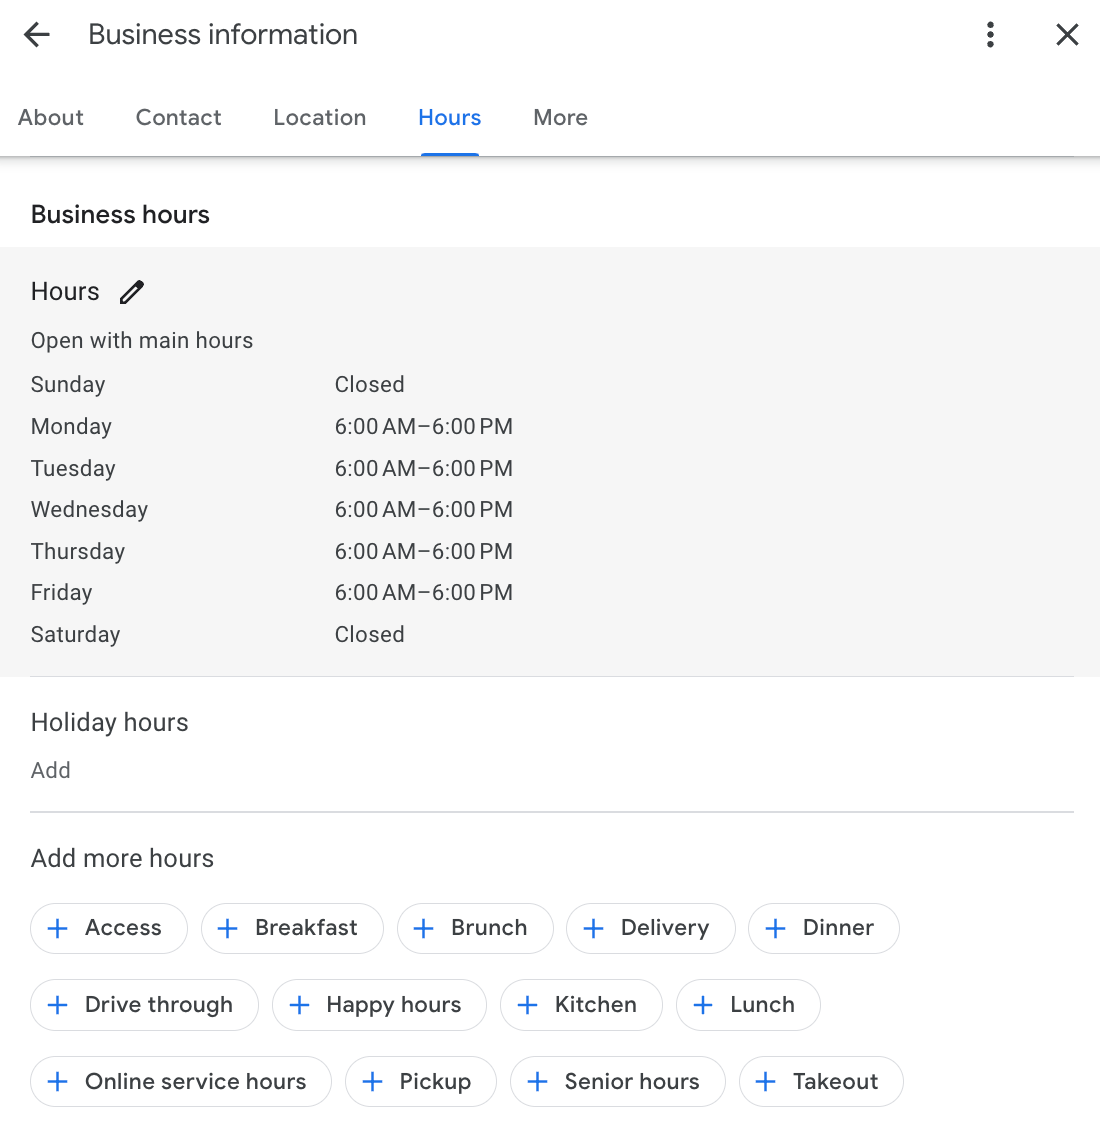Go to the More tab
Screen dimensions: 1100x1142
(x=560, y=118)
